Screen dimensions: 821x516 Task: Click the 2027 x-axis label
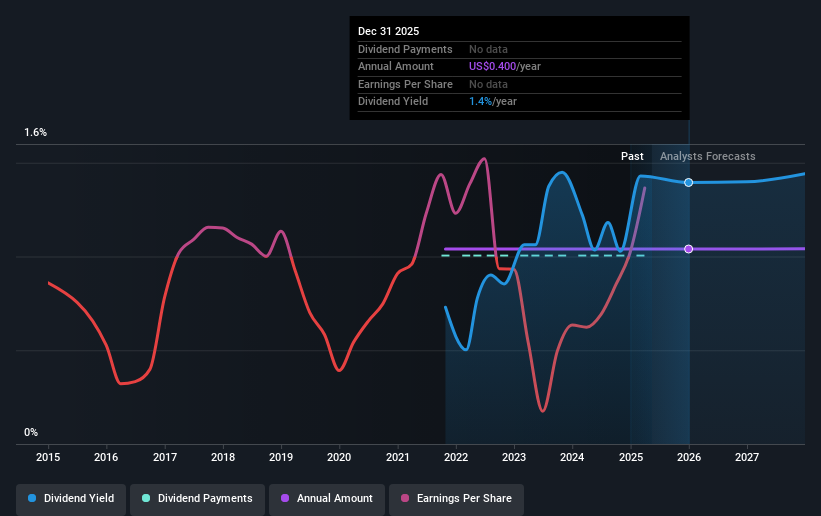click(x=747, y=457)
